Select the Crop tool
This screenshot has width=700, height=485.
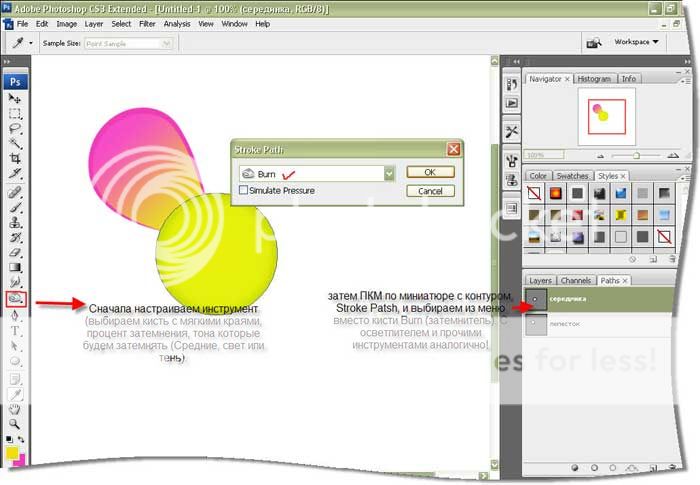[x=15, y=158]
